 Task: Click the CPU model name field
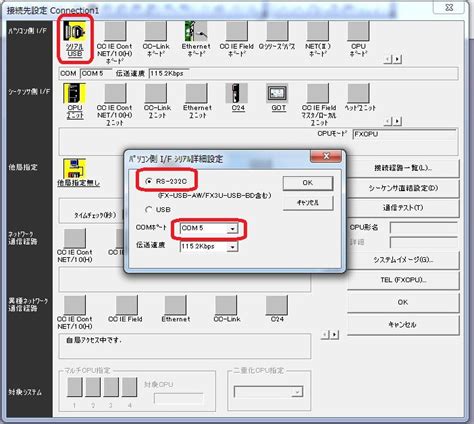(424, 228)
